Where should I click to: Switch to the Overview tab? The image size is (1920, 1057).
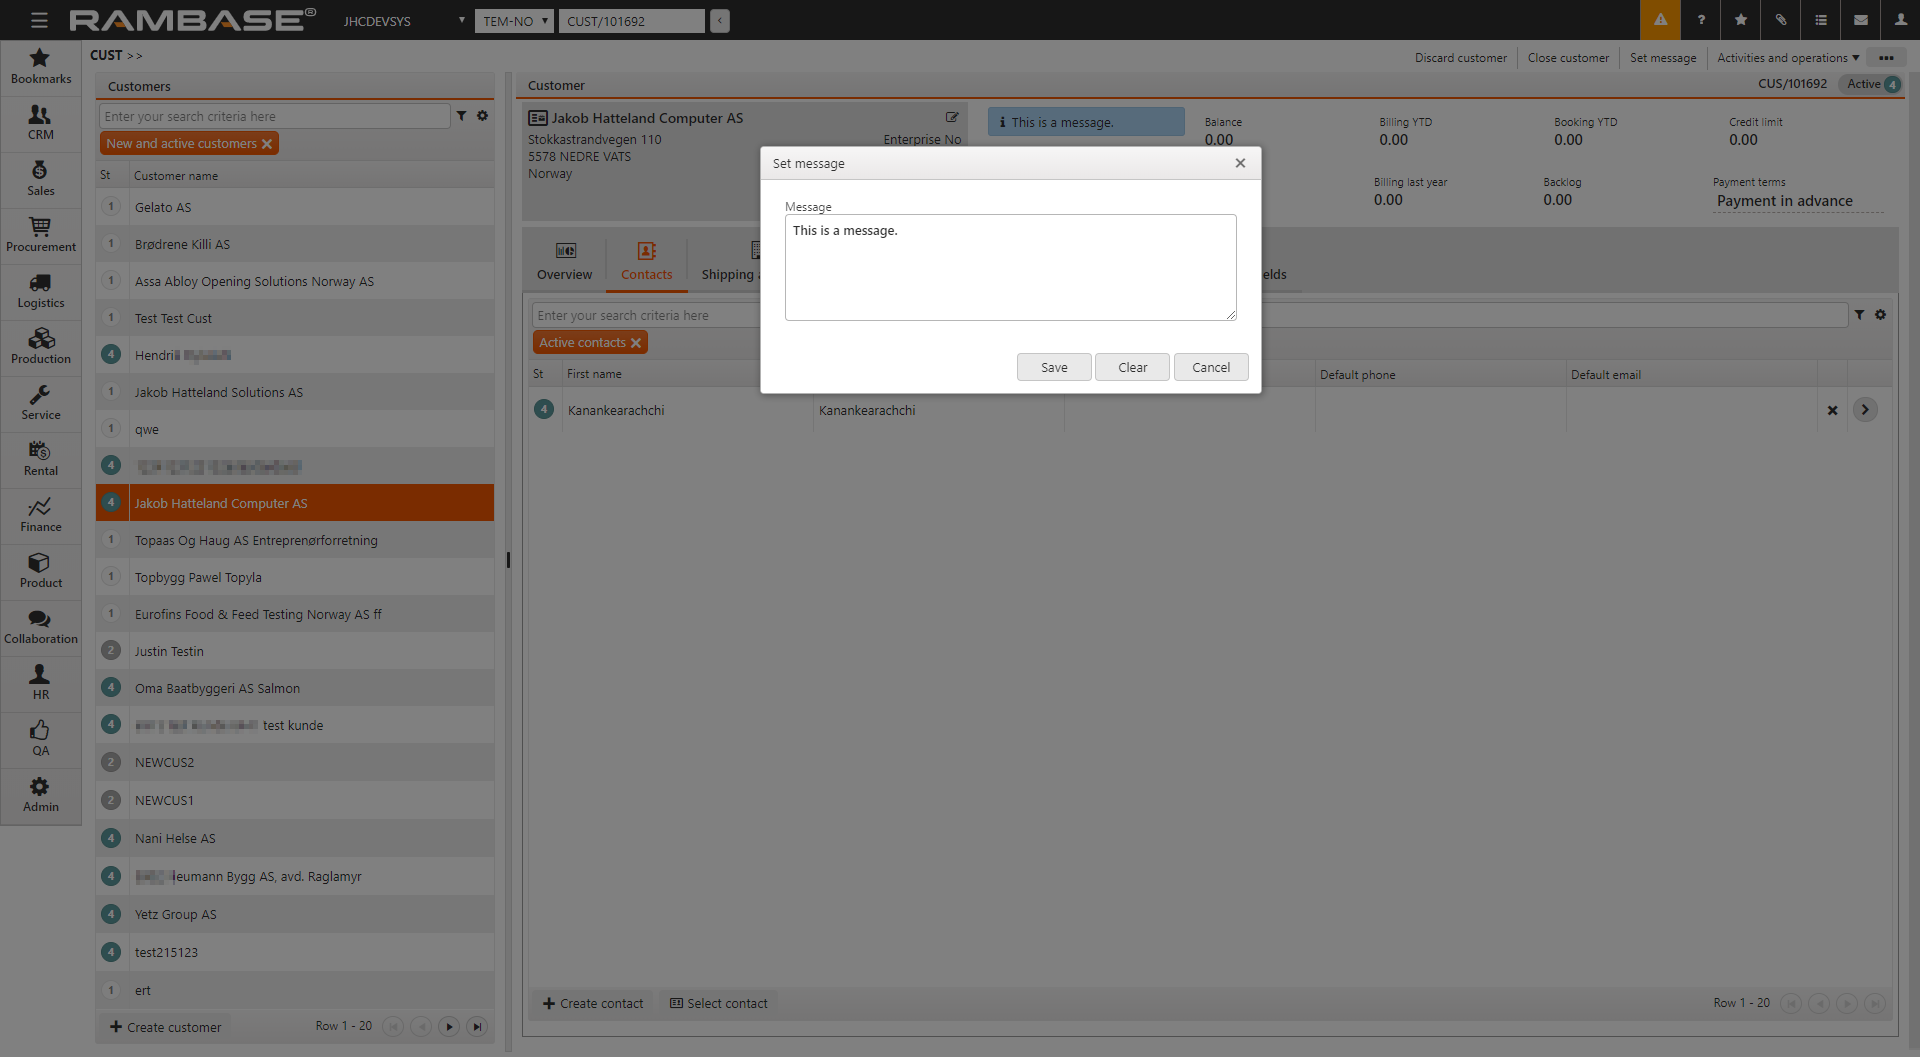(564, 261)
